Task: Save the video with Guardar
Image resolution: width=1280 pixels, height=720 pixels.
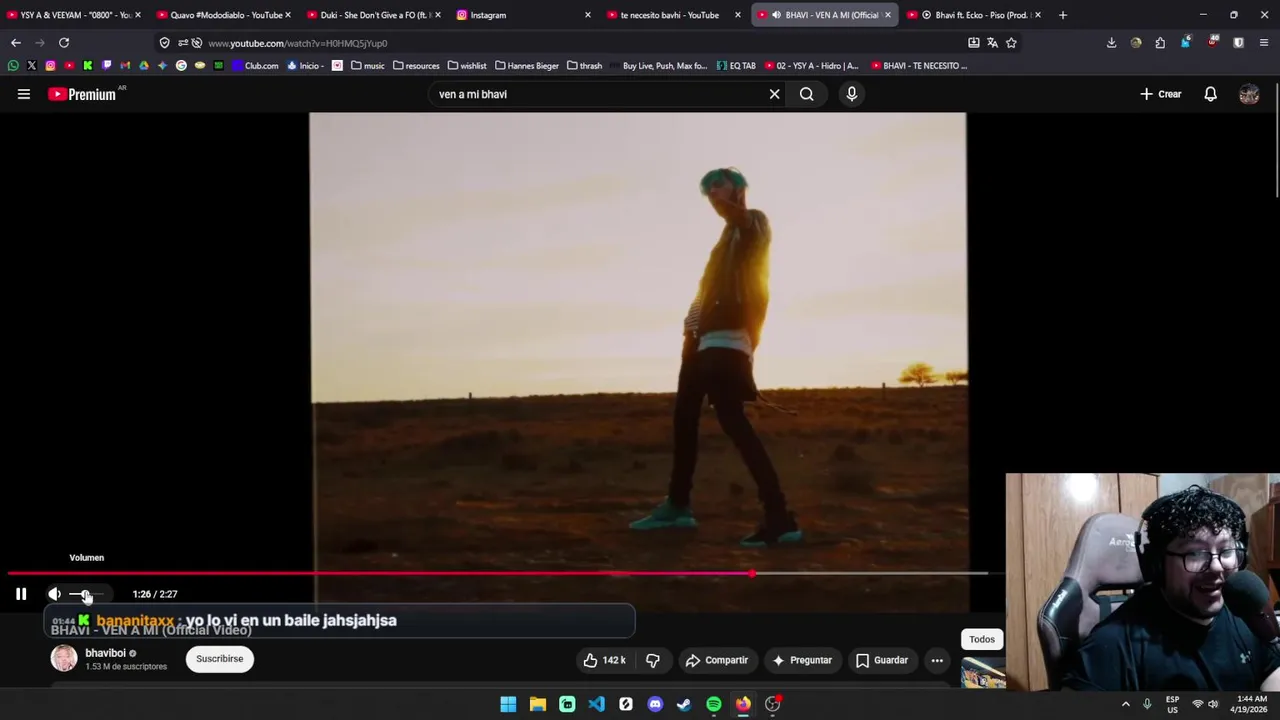Action: point(882,660)
